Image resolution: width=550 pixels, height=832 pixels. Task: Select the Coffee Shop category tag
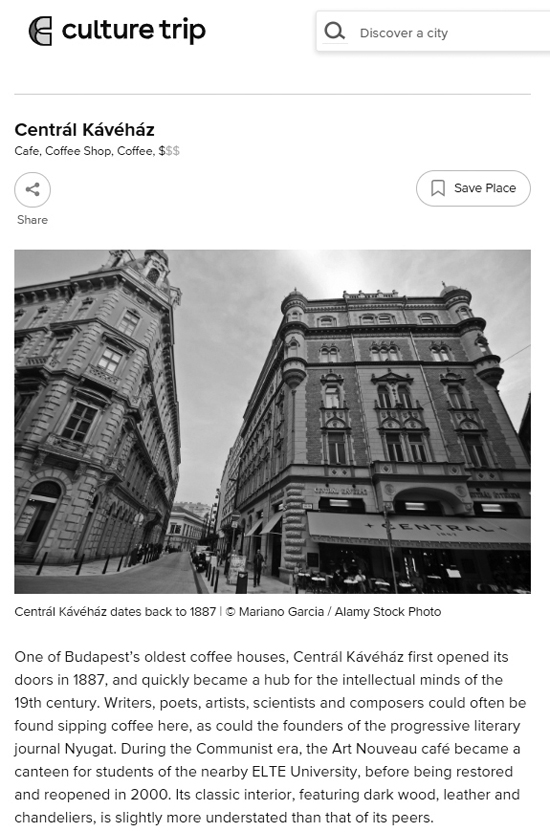click(78, 151)
